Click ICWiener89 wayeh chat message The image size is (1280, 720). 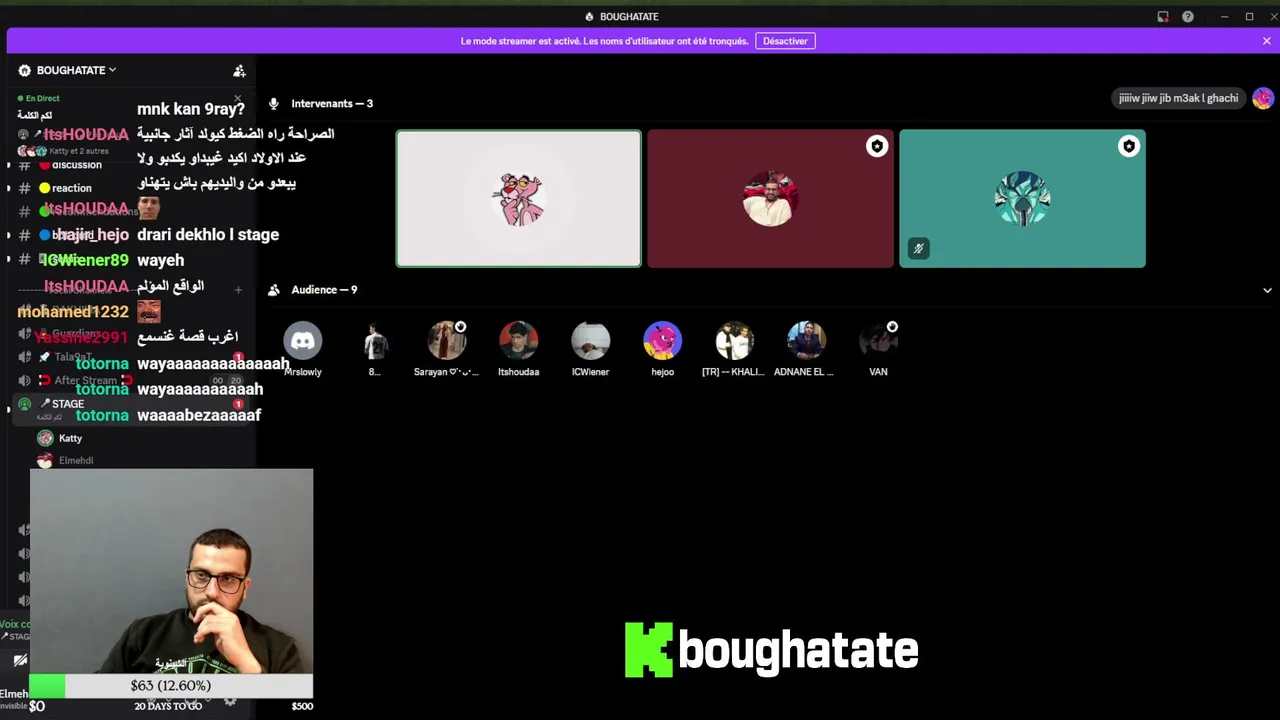[x=114, y=260]
